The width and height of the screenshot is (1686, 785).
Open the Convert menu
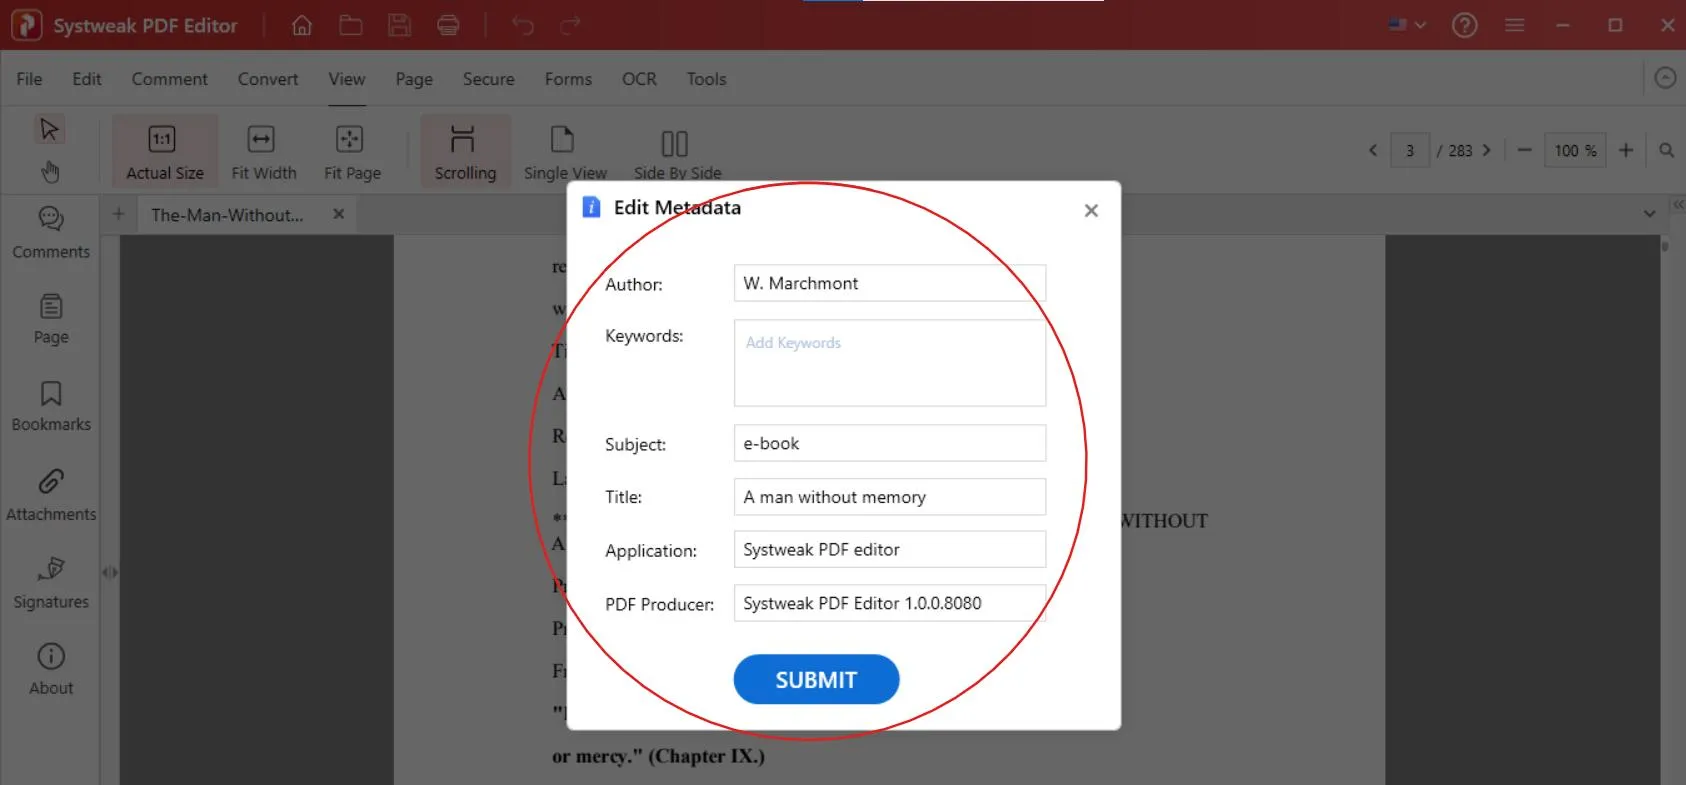pyautogui.click(x=267, y=79)
